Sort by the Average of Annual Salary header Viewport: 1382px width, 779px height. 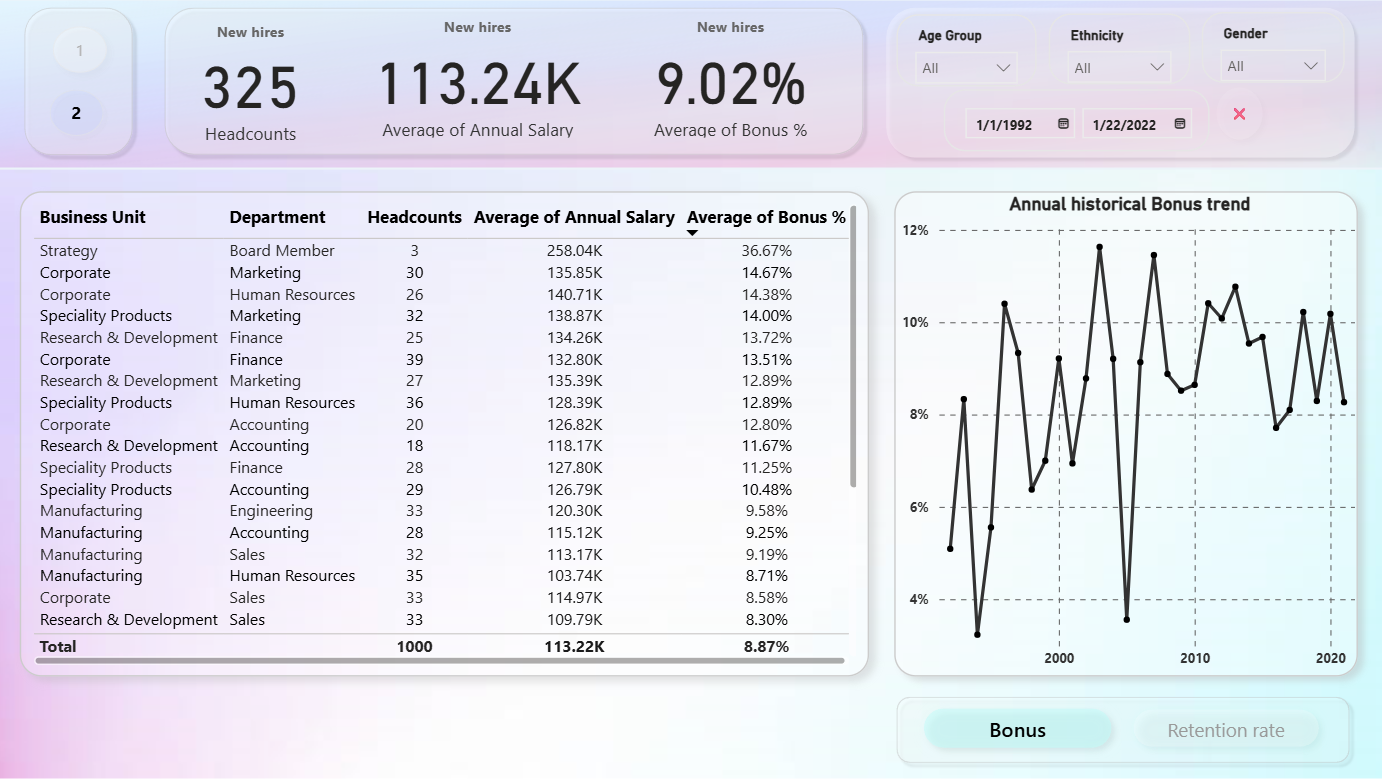(574, 217)
